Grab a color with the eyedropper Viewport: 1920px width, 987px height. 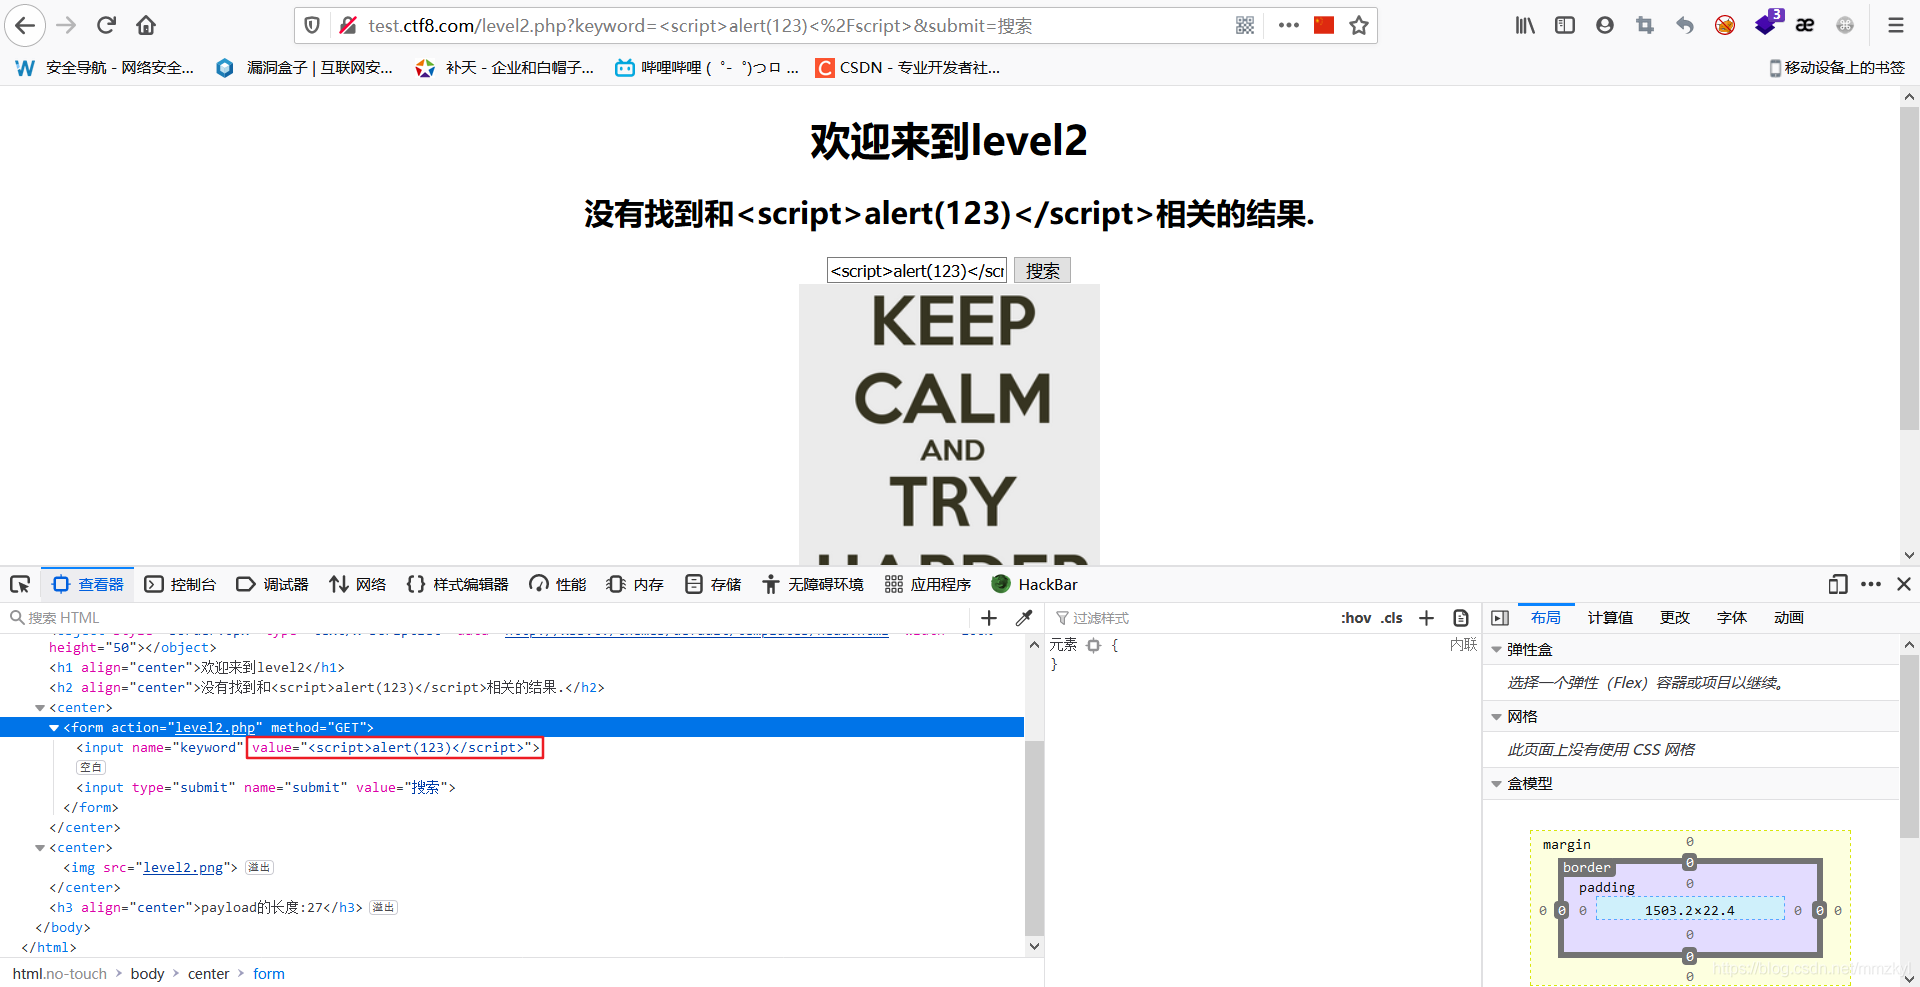click(1024, 618)
